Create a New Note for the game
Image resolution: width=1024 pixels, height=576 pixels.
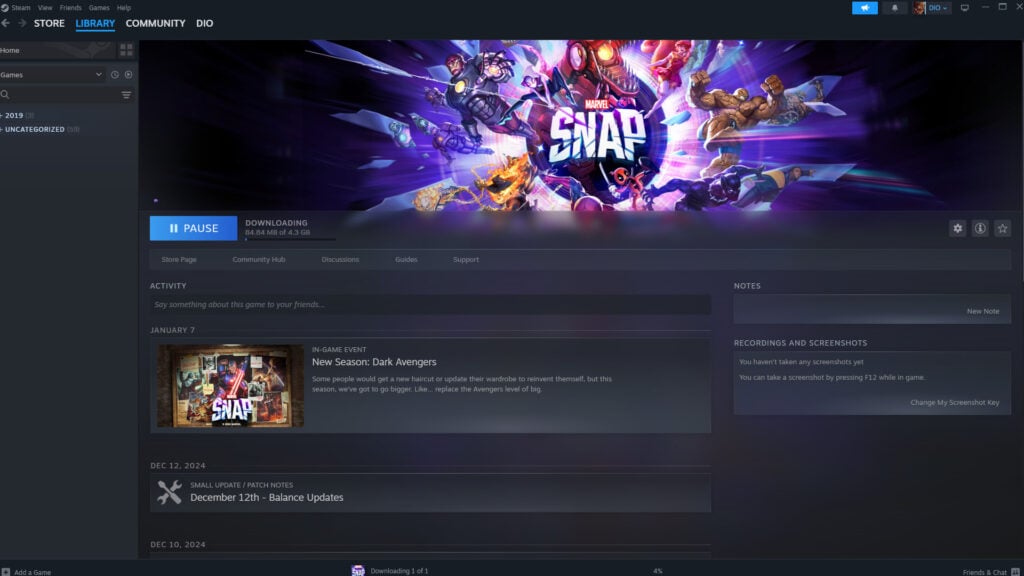tap(985, 310)
